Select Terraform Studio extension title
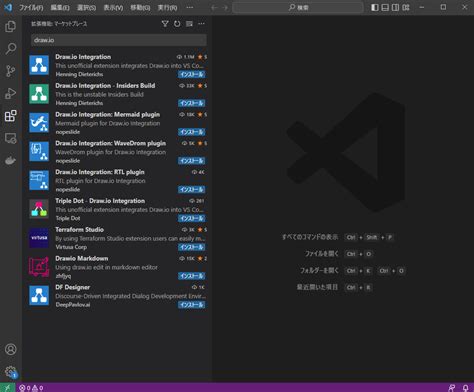474x392 pixels. (x=79, y=230)
